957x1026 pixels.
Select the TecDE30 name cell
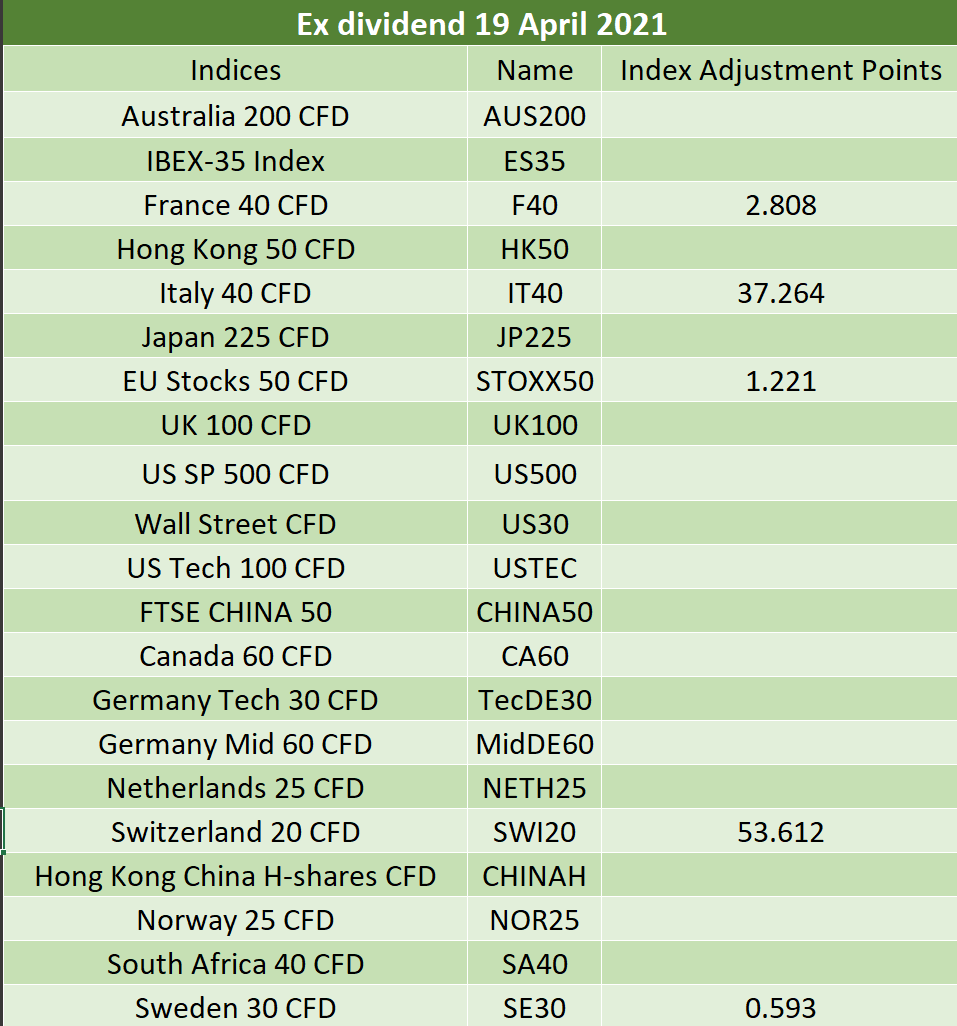(x=534, y=699)
